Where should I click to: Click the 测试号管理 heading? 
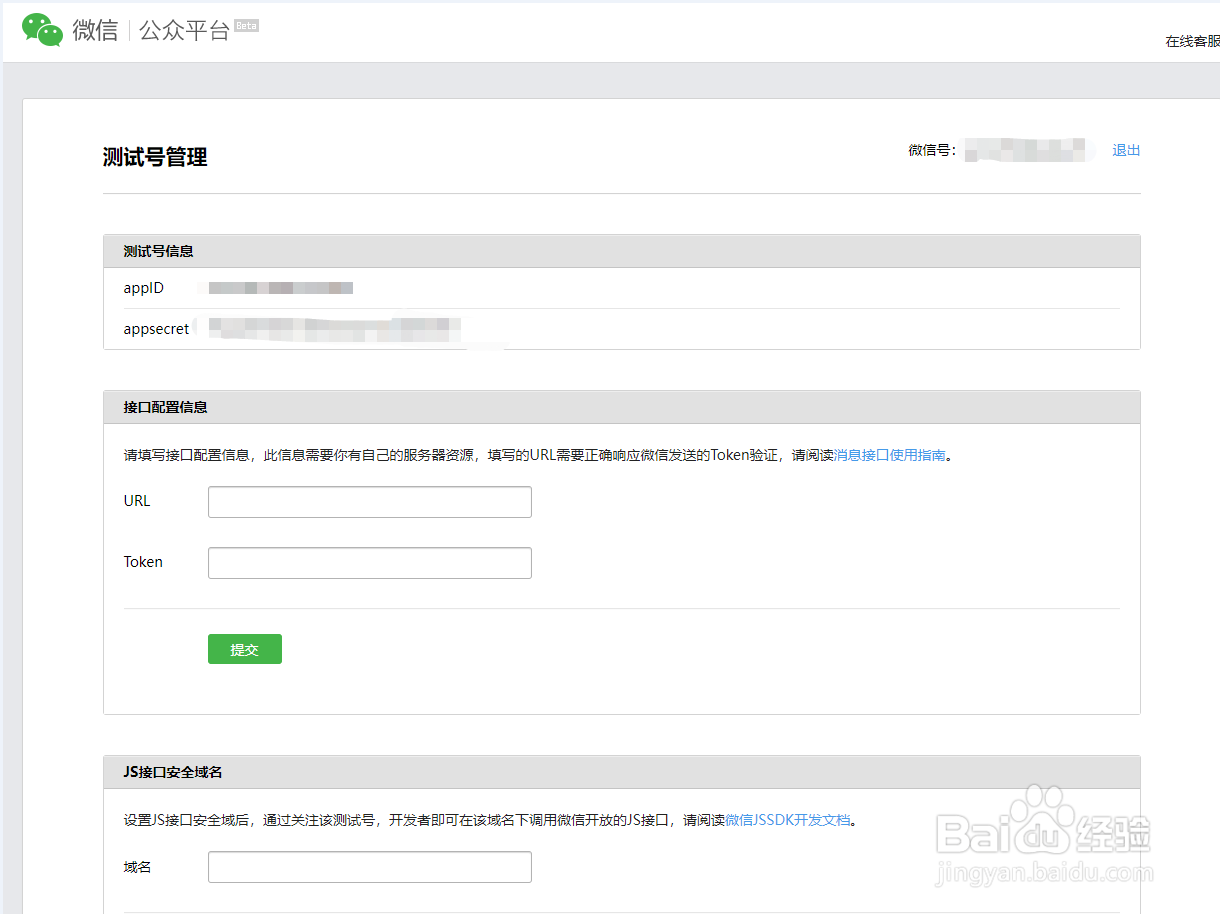click(x=155, y=157)
